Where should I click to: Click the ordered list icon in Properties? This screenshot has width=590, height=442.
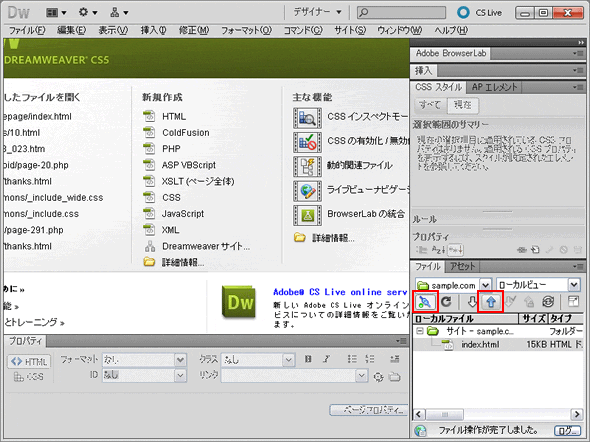(370, 359)
